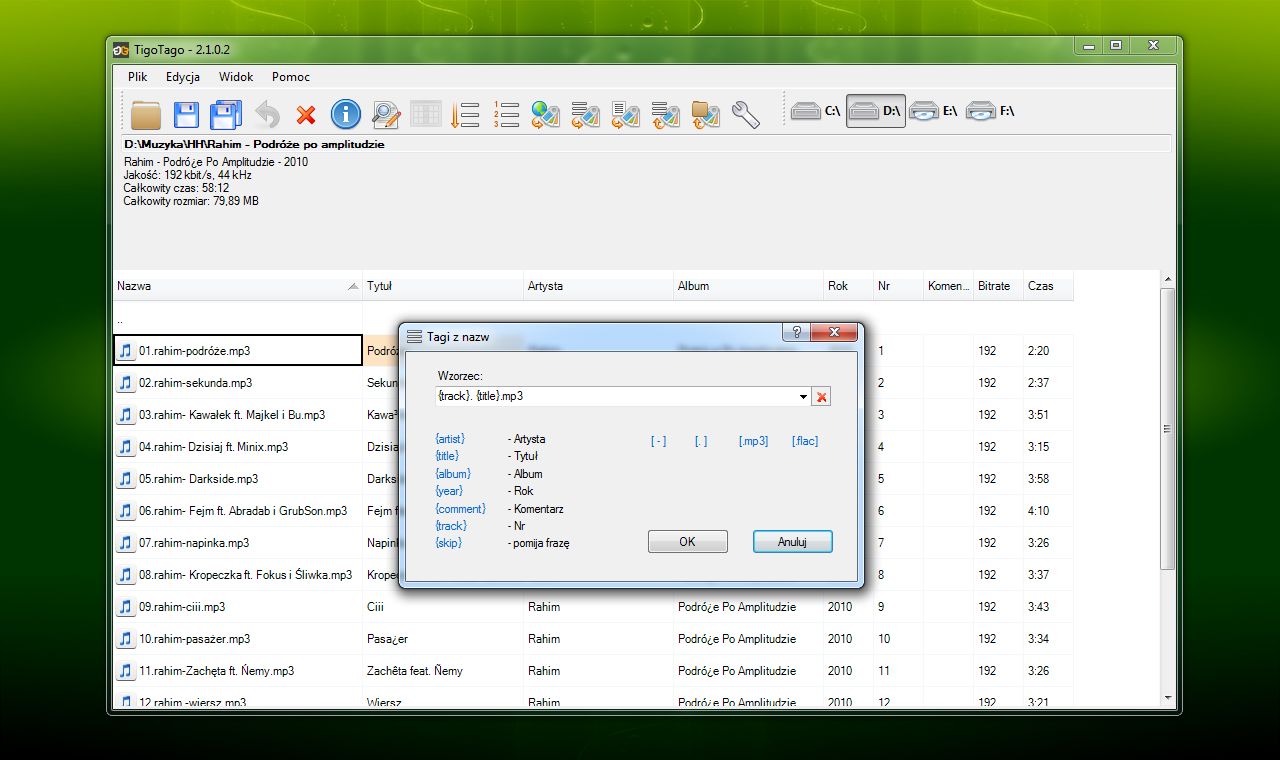
Task: Sort by the Bitrate column header
Action: click(x=999, y=286)
